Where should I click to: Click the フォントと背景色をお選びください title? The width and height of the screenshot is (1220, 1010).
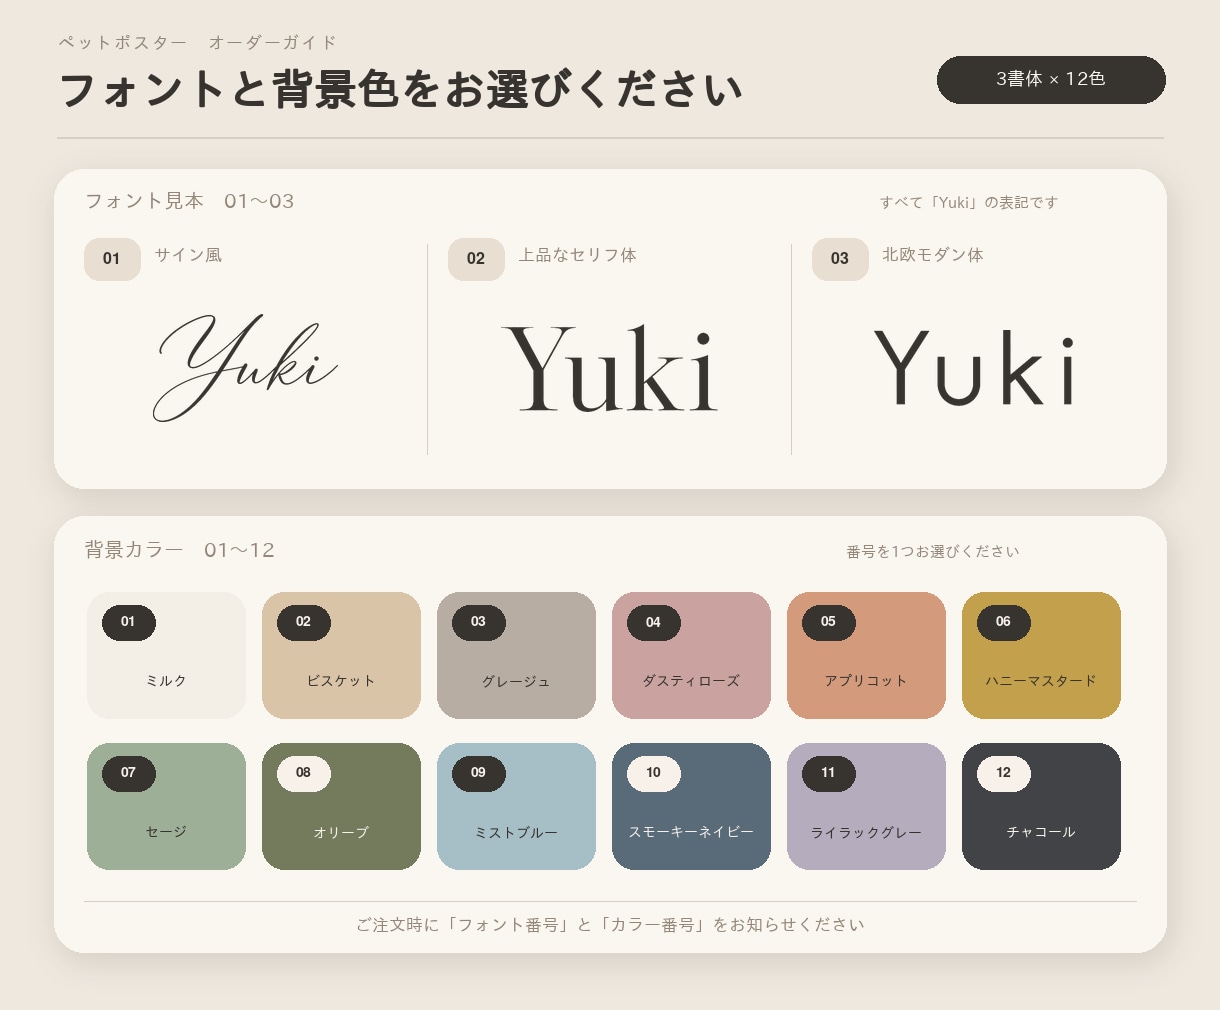400,89
